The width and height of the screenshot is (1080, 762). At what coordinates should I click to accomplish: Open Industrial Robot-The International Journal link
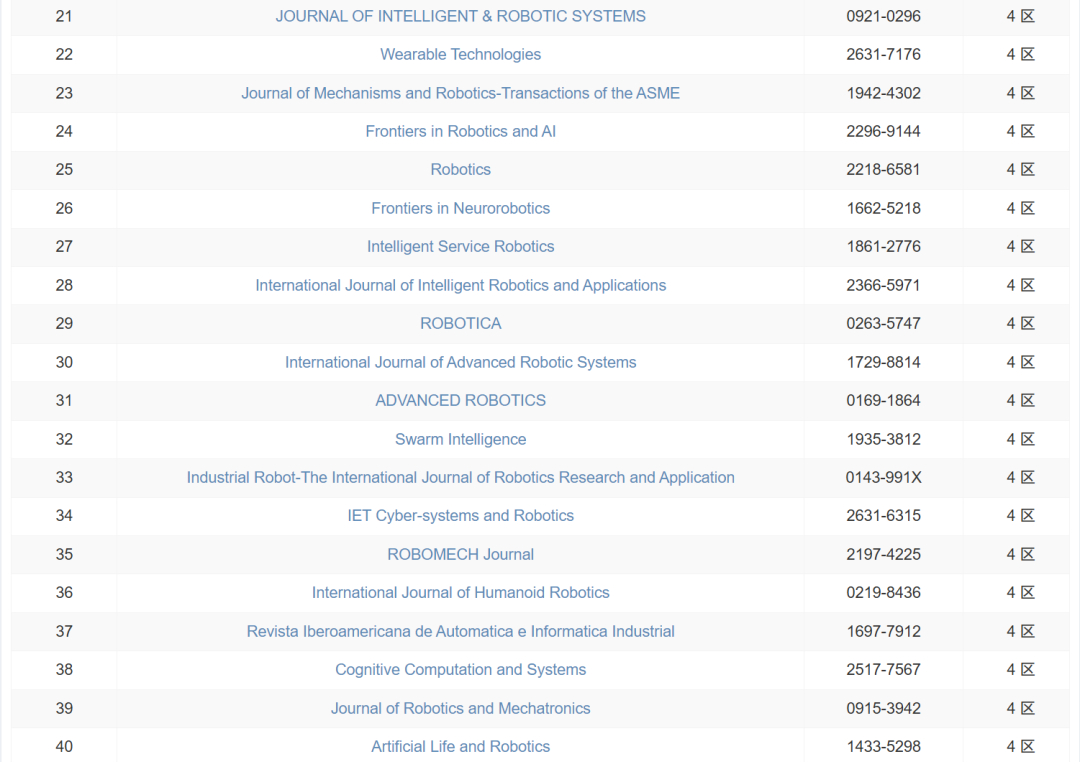pyautogui.click(x=460, y=477)
